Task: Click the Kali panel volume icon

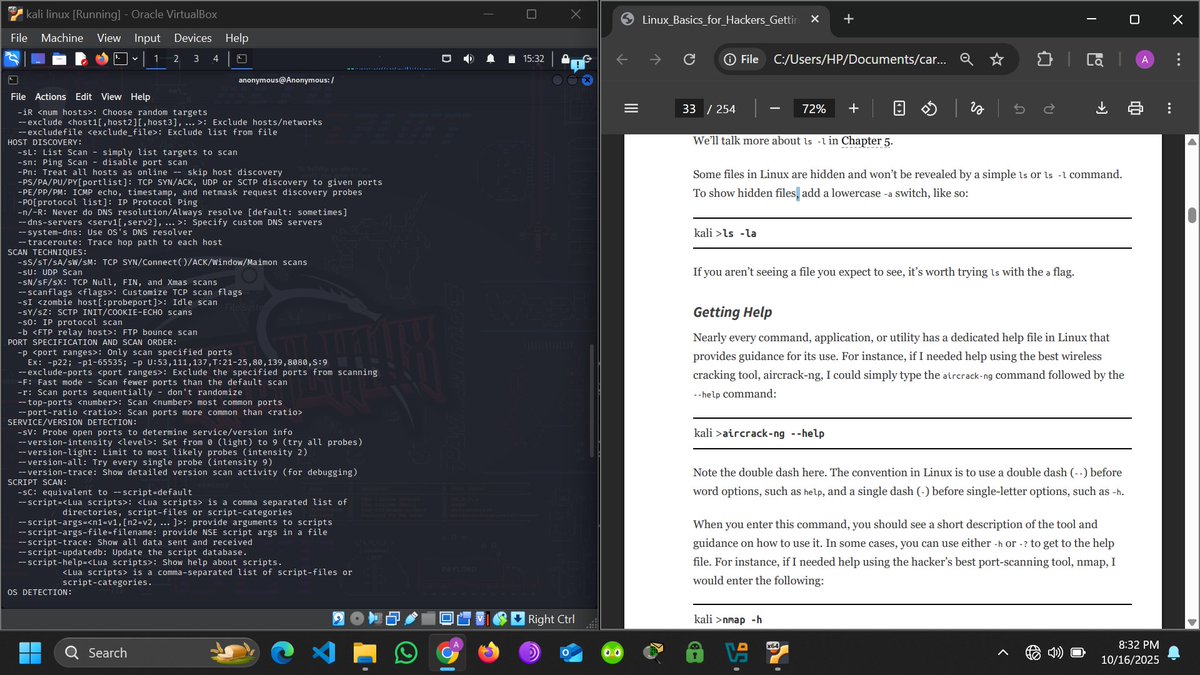Action: click(x=468, y=59)
